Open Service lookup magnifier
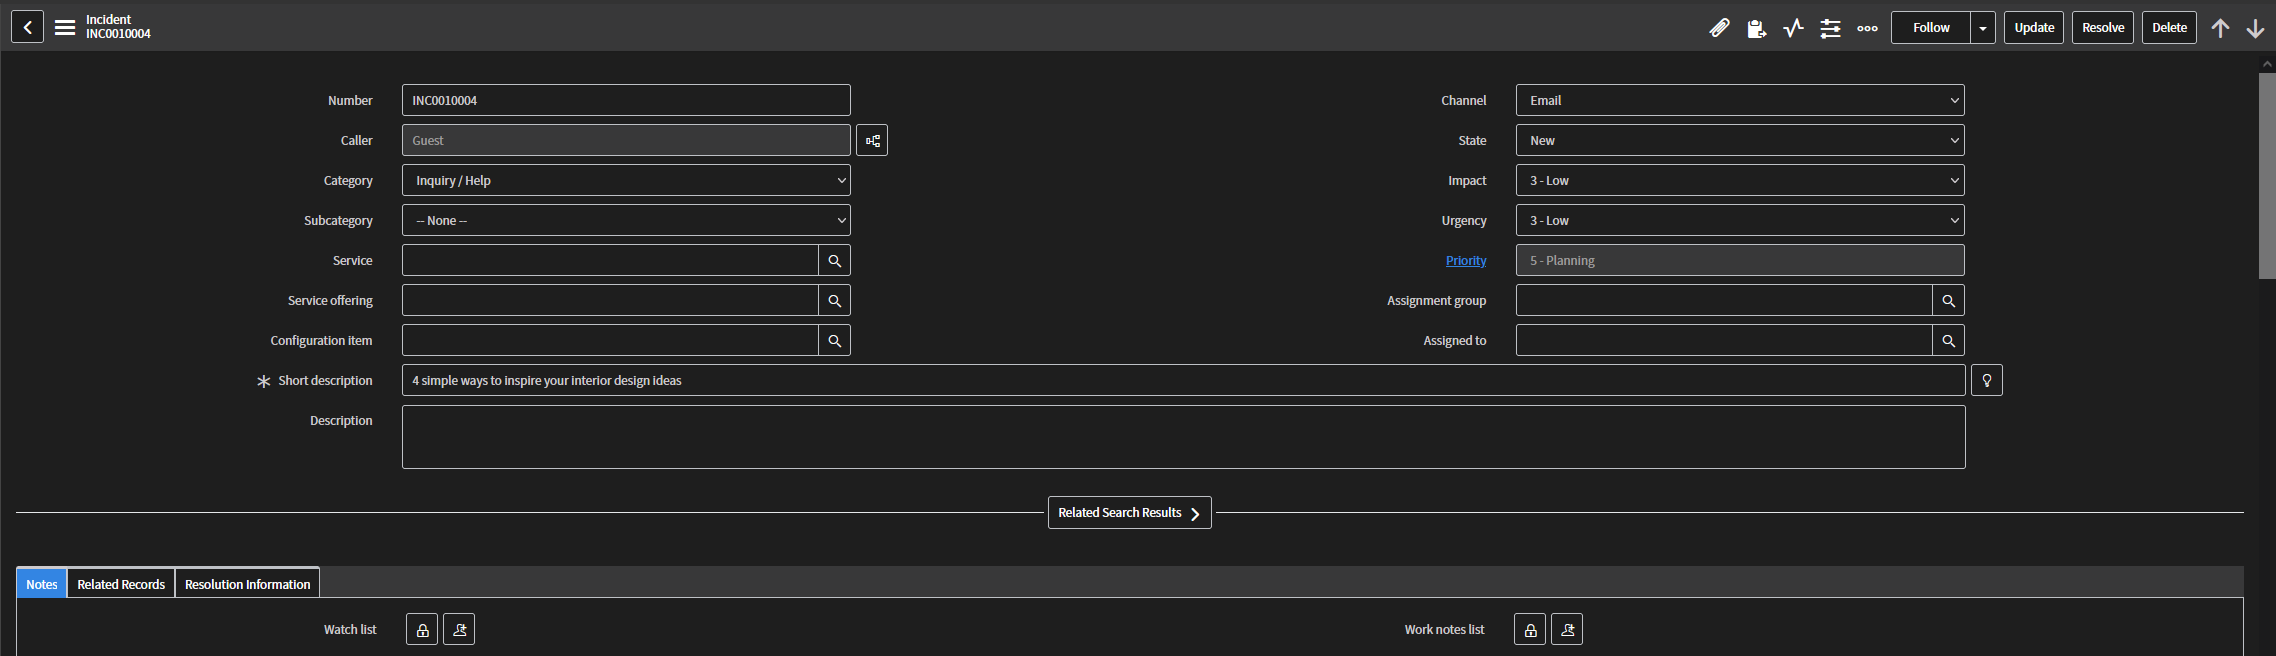 834,260
